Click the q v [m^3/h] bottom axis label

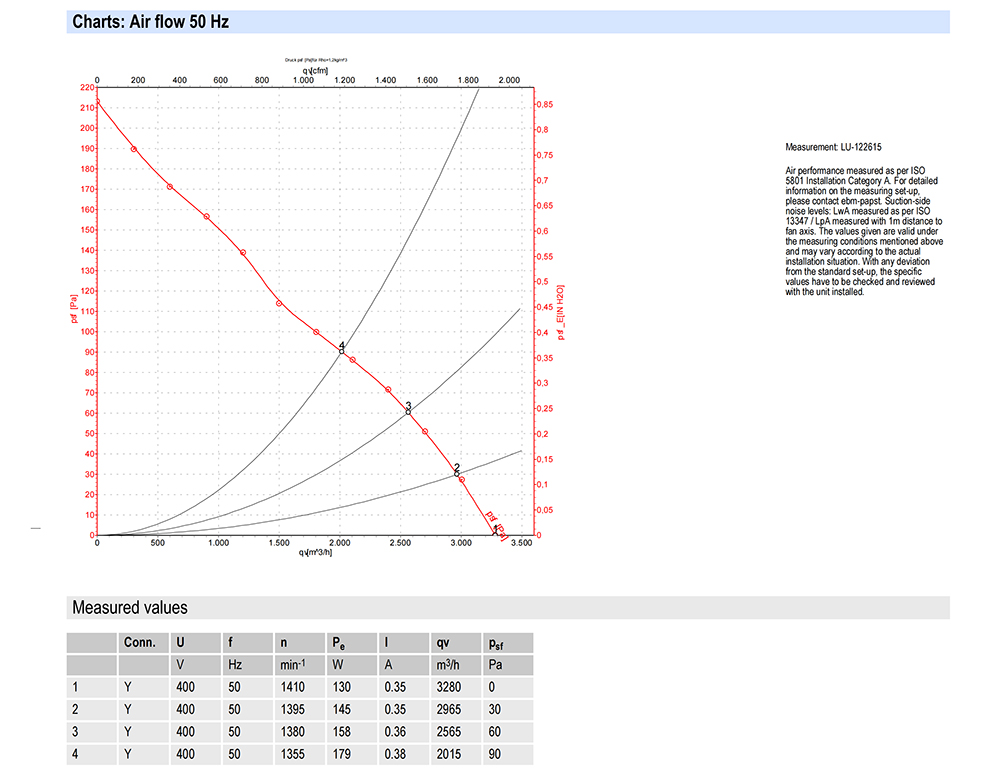(x=314, y=551)
